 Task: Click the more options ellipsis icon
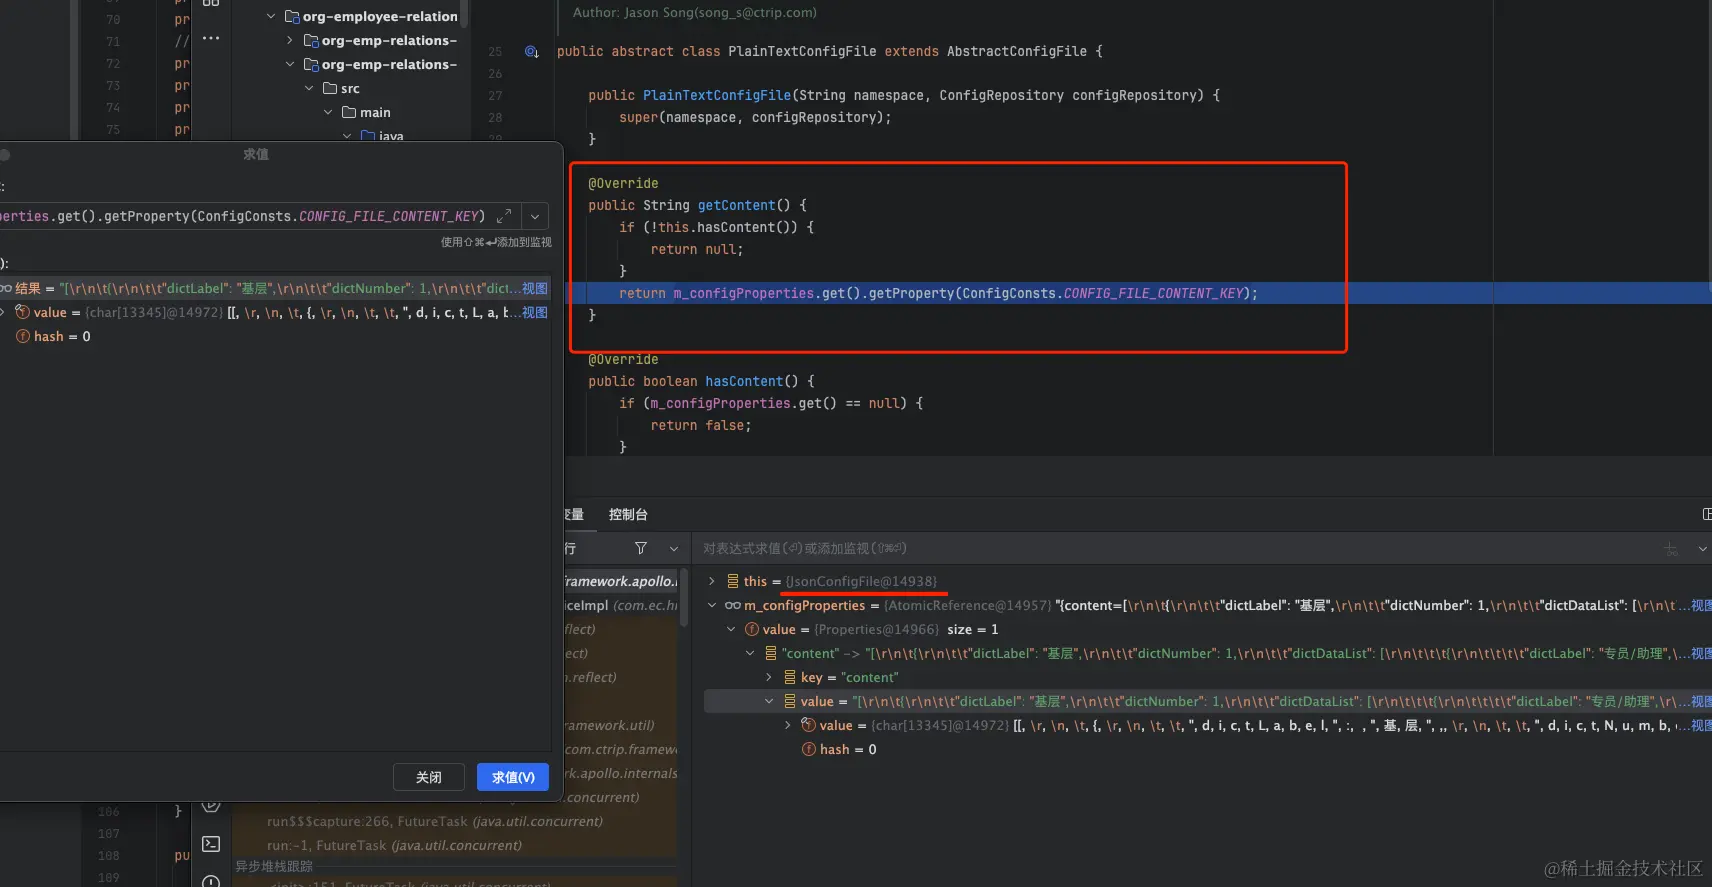(210, 38)
